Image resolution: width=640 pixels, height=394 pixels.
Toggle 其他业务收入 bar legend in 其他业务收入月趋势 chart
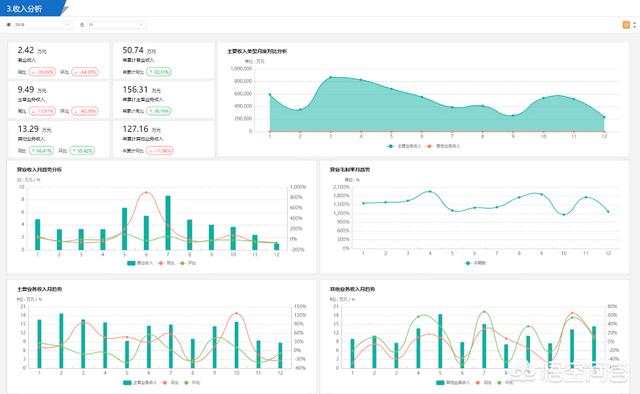click(x=453, y=383)
